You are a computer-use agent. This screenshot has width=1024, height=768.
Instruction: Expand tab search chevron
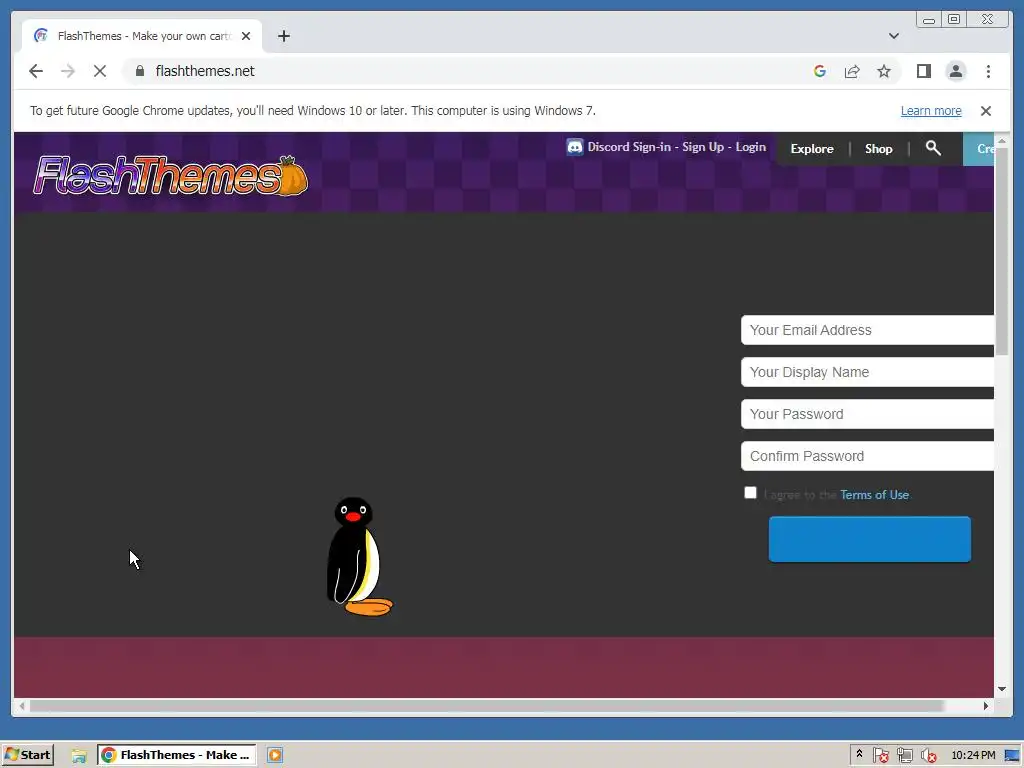(893, 36)
